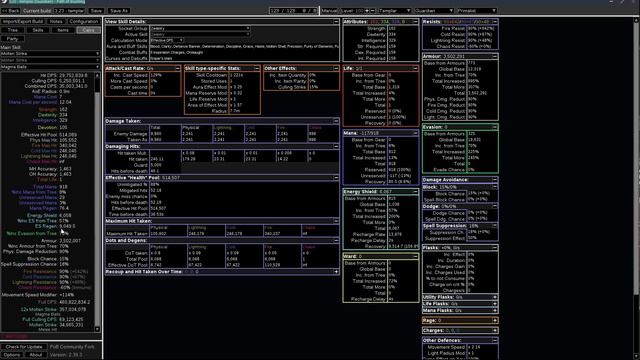This screenshot has width=640, height=360.
Task: Click the sidebar stats scrollbar up arrow
Action: click(x=97, y=76)
